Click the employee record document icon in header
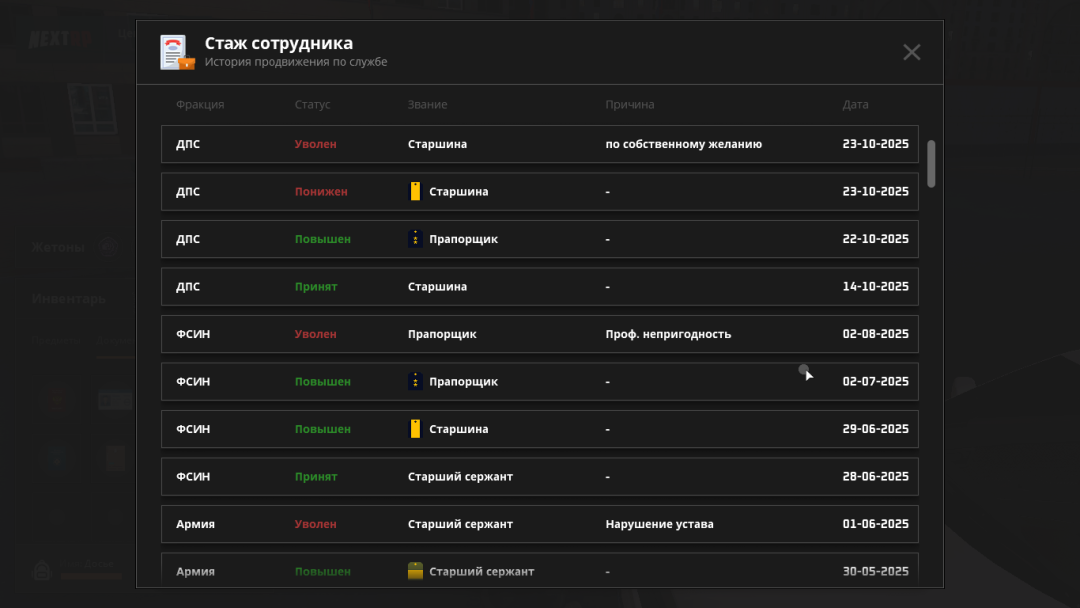The width and height of the screenshot is (1080, 608). [x=177, y=52]
